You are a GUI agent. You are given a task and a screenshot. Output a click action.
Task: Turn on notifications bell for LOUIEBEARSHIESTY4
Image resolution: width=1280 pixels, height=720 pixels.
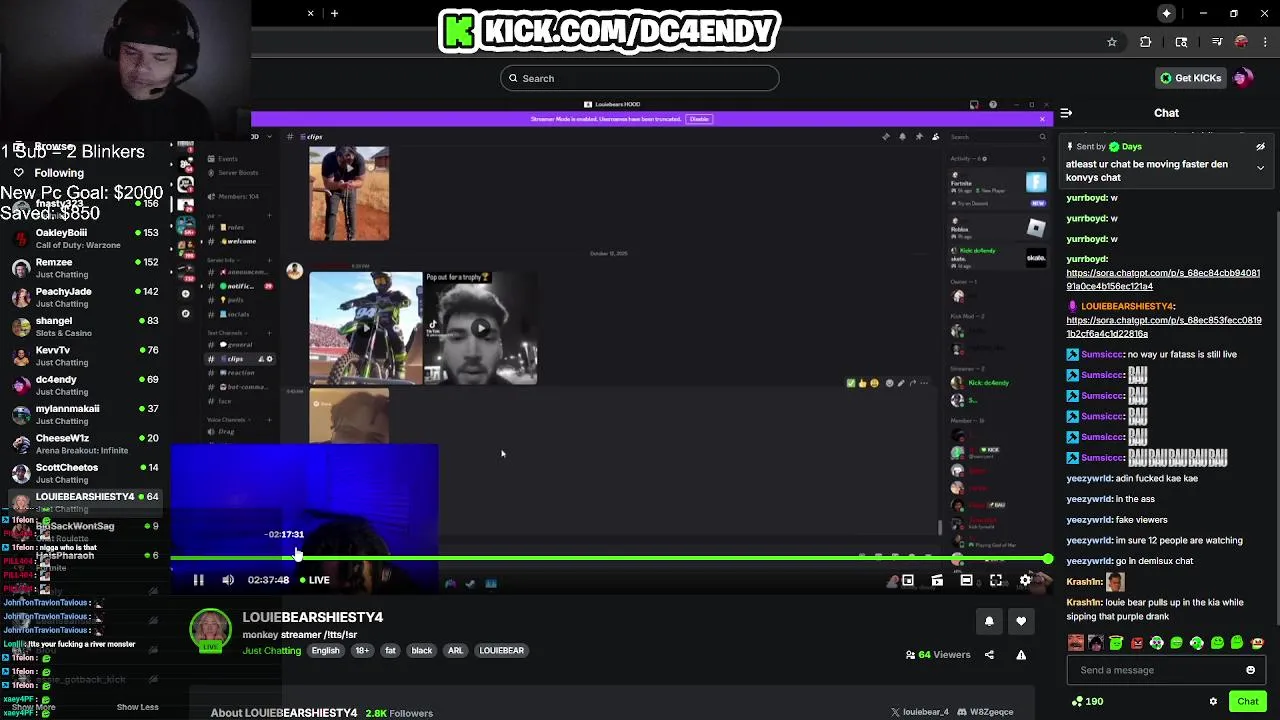(x=989, y=621)
